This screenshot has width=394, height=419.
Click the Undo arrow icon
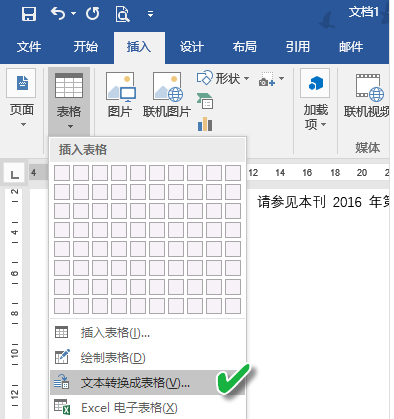click(x=58, y=14)
